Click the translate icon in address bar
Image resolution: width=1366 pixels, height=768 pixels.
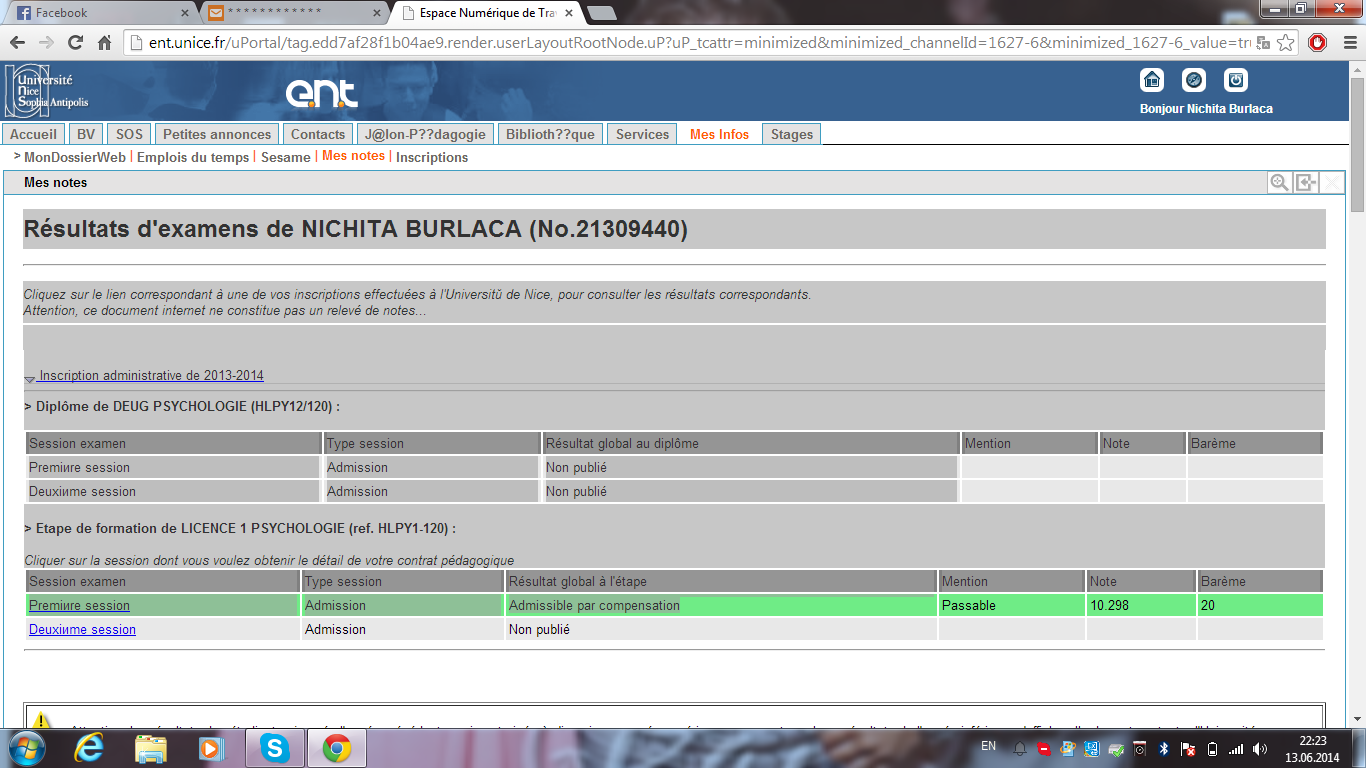click(1263, 43)
